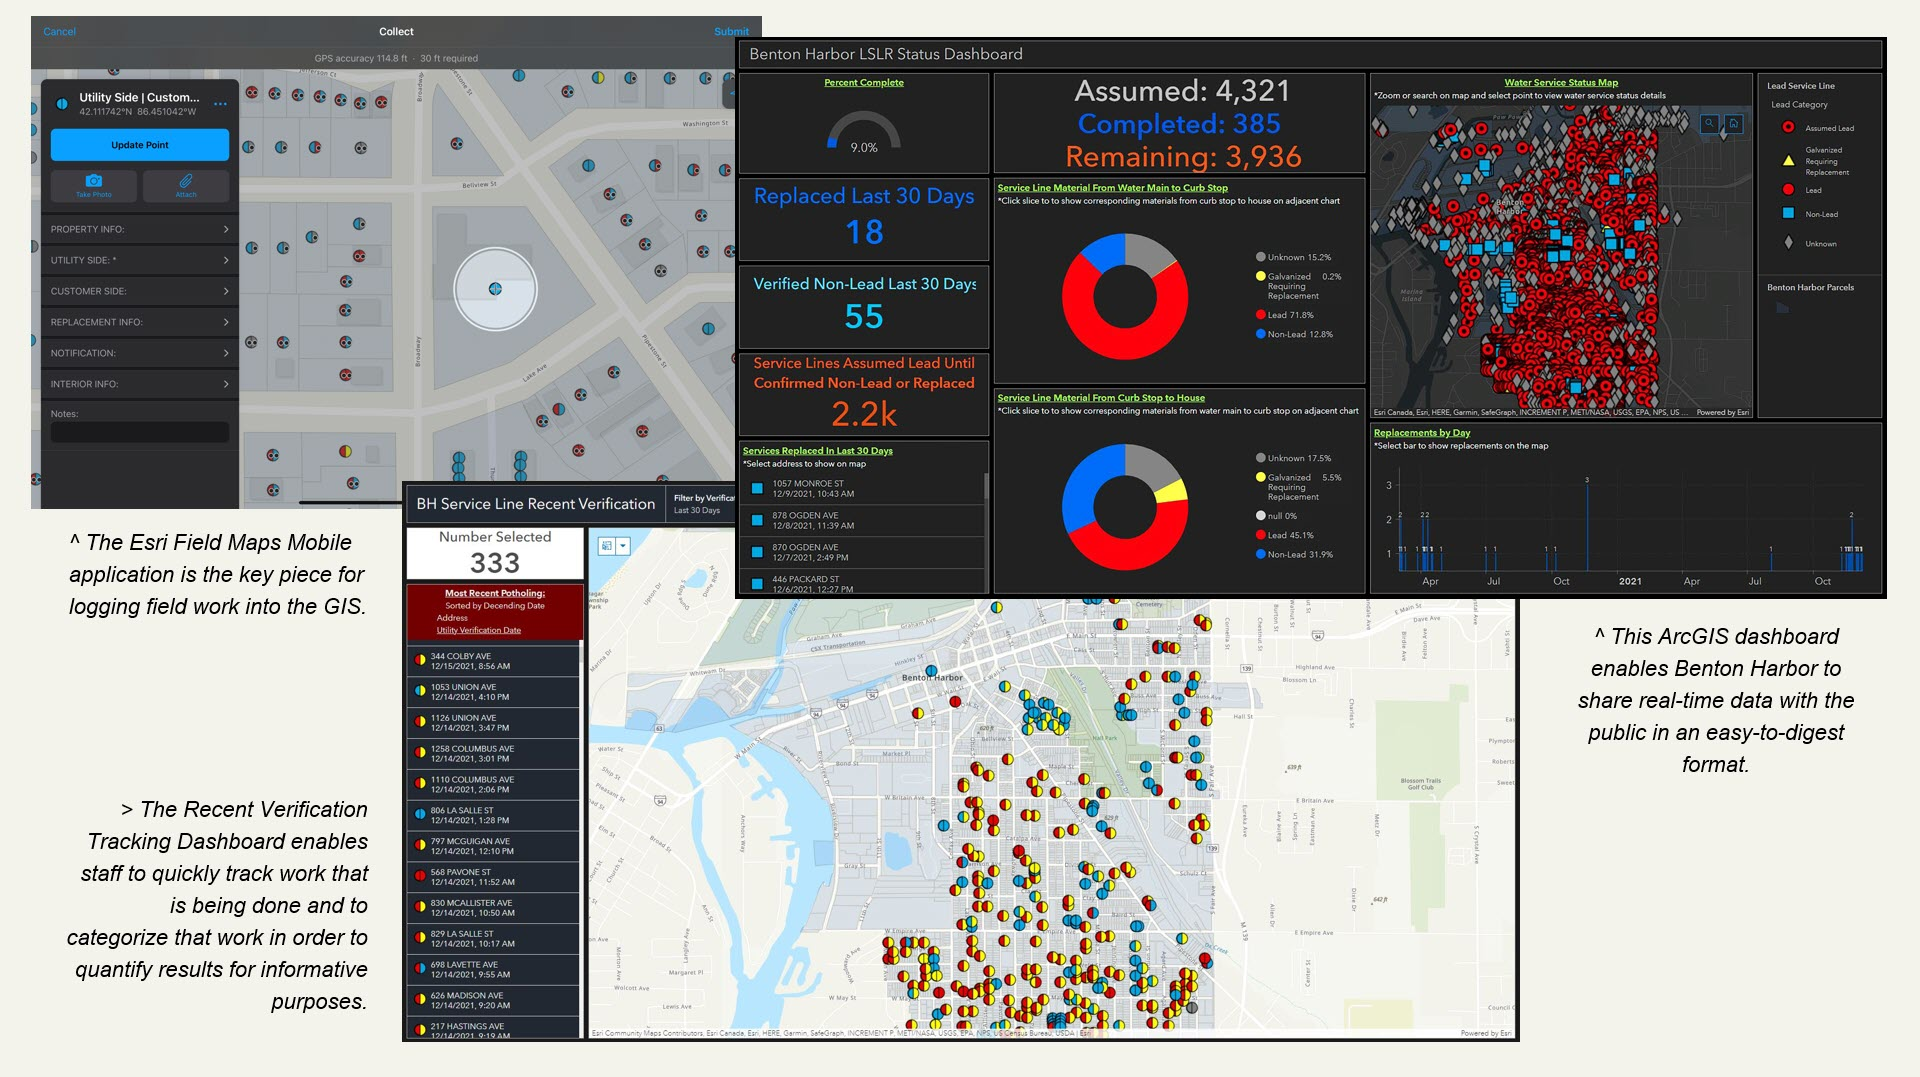Open the dropdown arrow beside the legend icon
1920x1077 pixels.
tap(624, 546)
